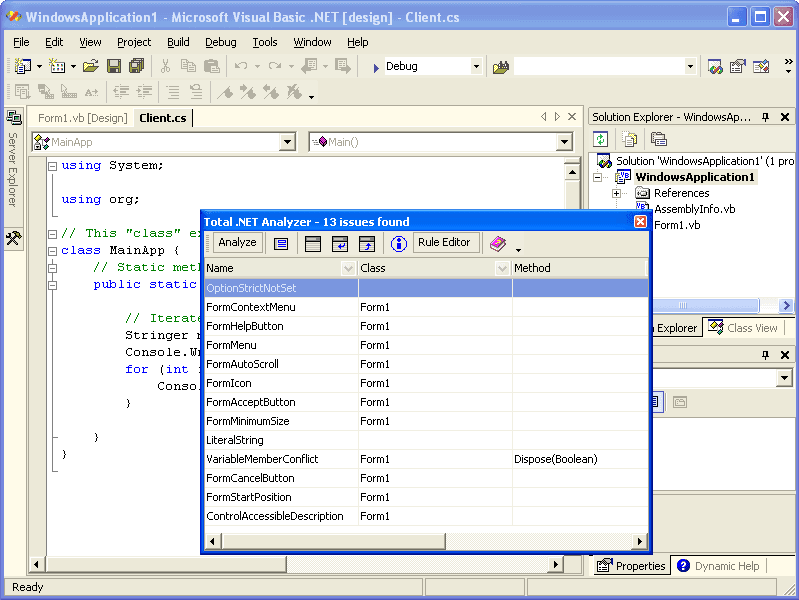Viewport: 799px width, 600px height.
Task: Click the Analyzer information icon
Action: tap(398, 243)
